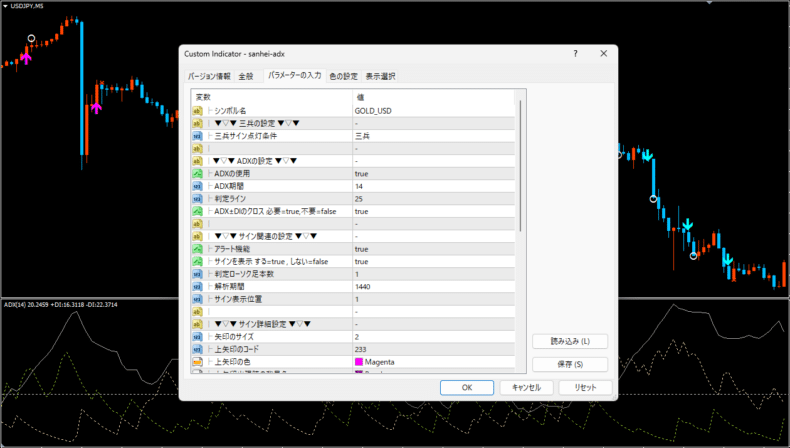790x448 pixels.
Task: Select the シンボル名 variable label
Action: [x=230, y=111]
